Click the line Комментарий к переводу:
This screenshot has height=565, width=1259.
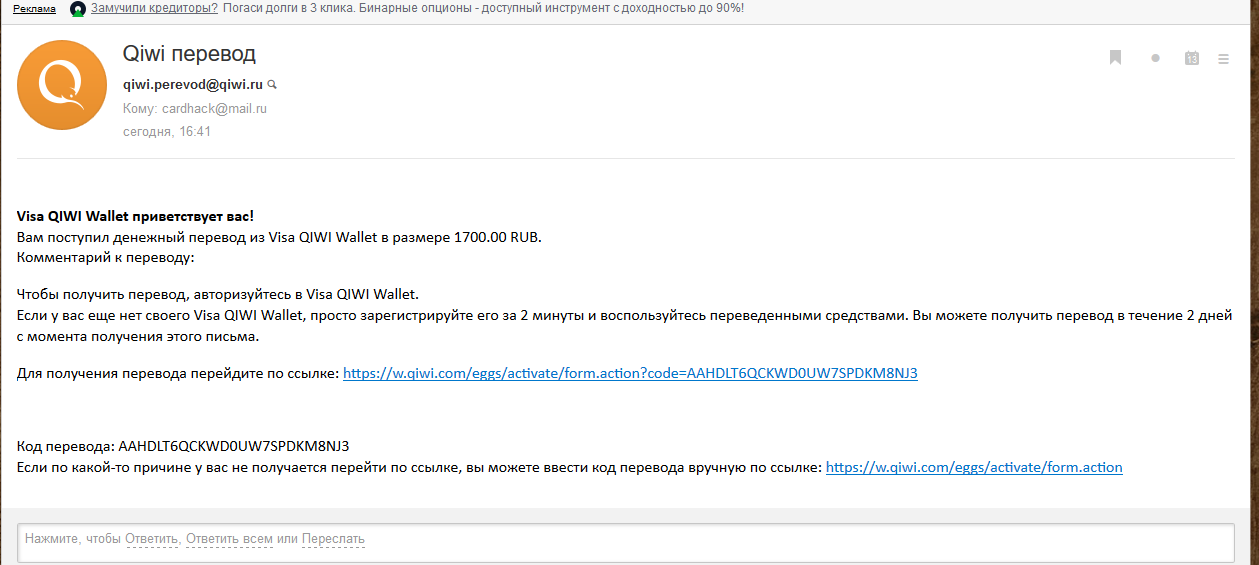[x=105, y=257]
